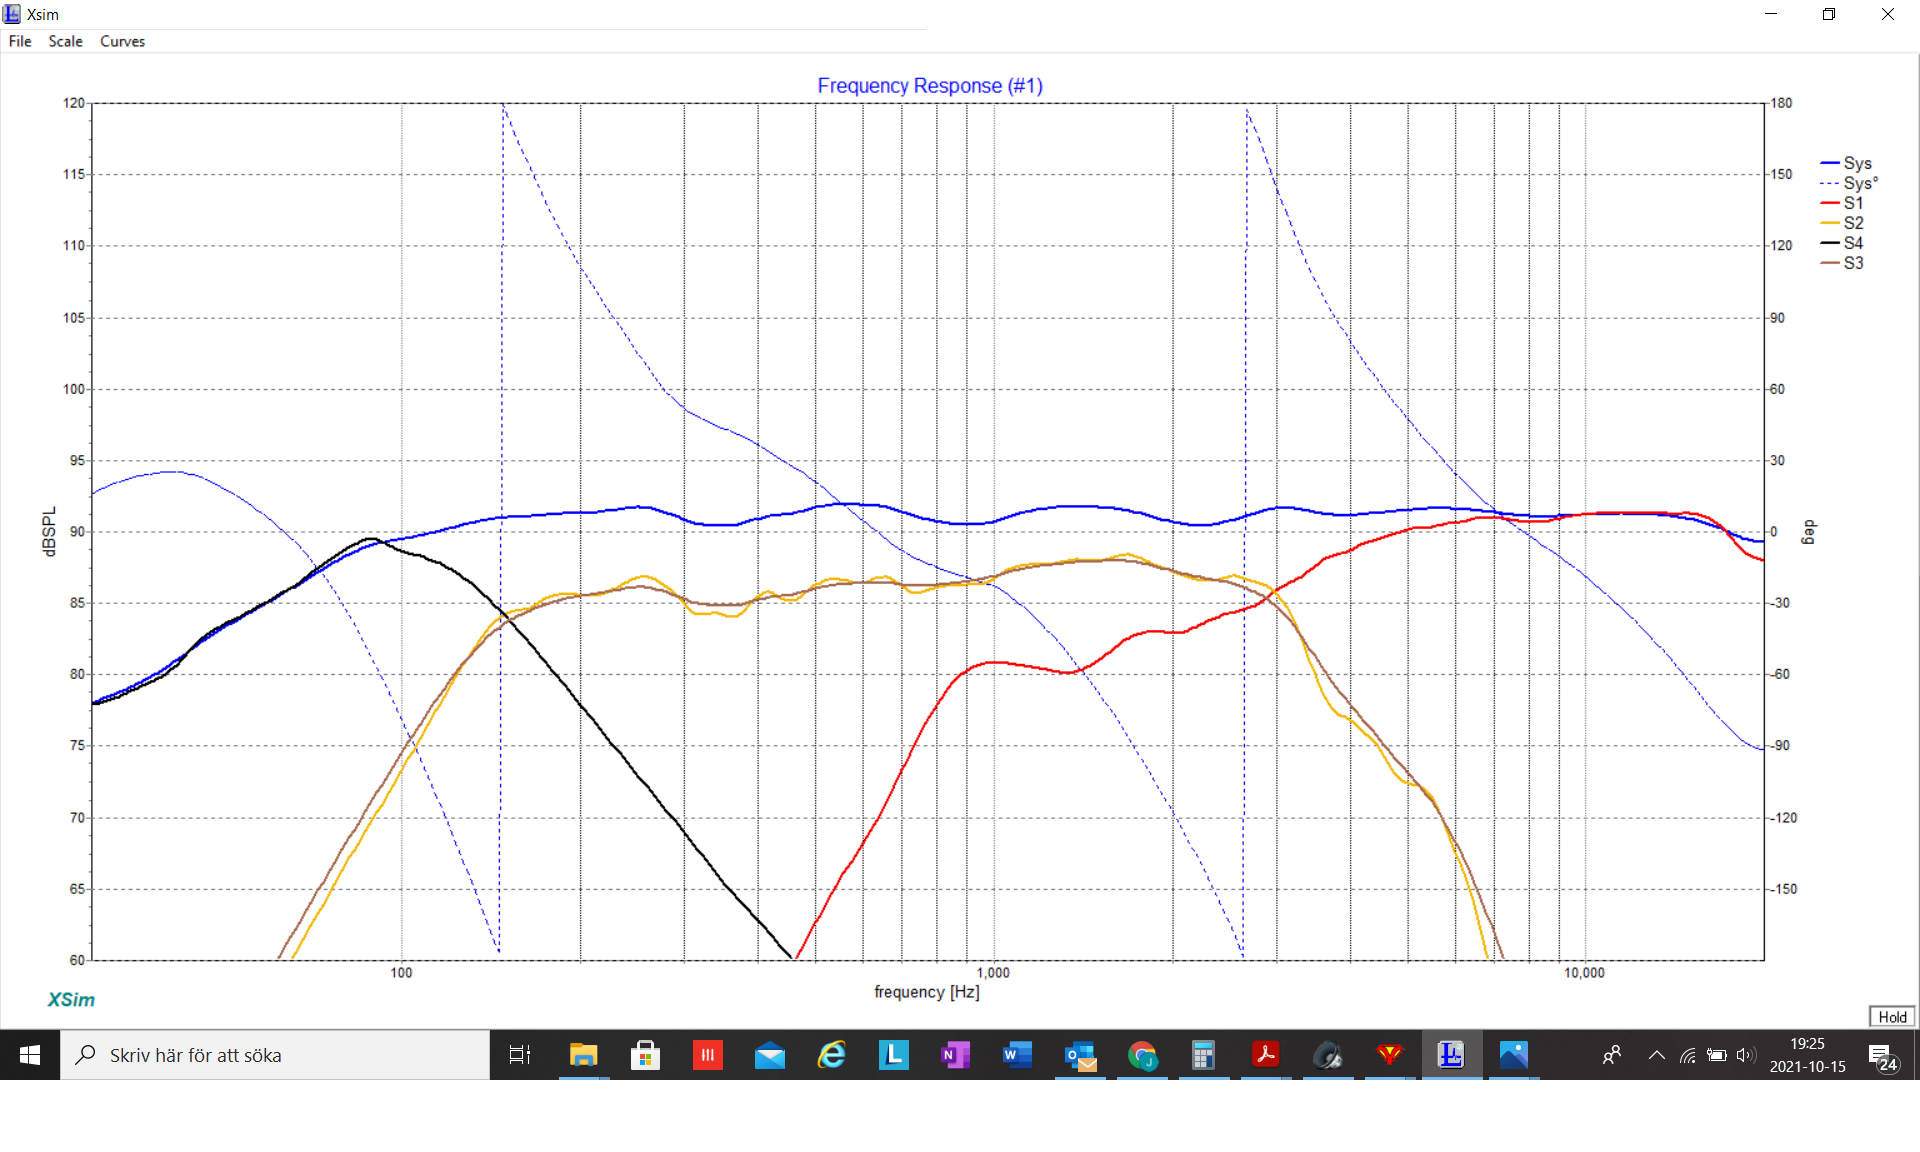The height and width of the screenshot is (1152, 1920).
Task: Open Calculator from taskbar
Action: coord(1203,1055)
